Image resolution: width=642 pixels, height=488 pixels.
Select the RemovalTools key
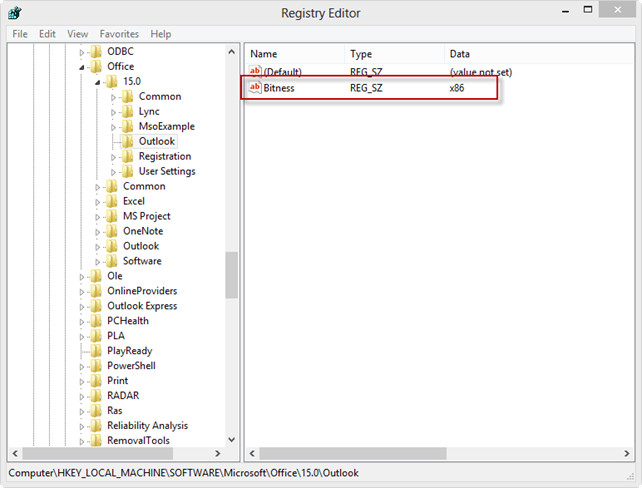tap(138, 441)
